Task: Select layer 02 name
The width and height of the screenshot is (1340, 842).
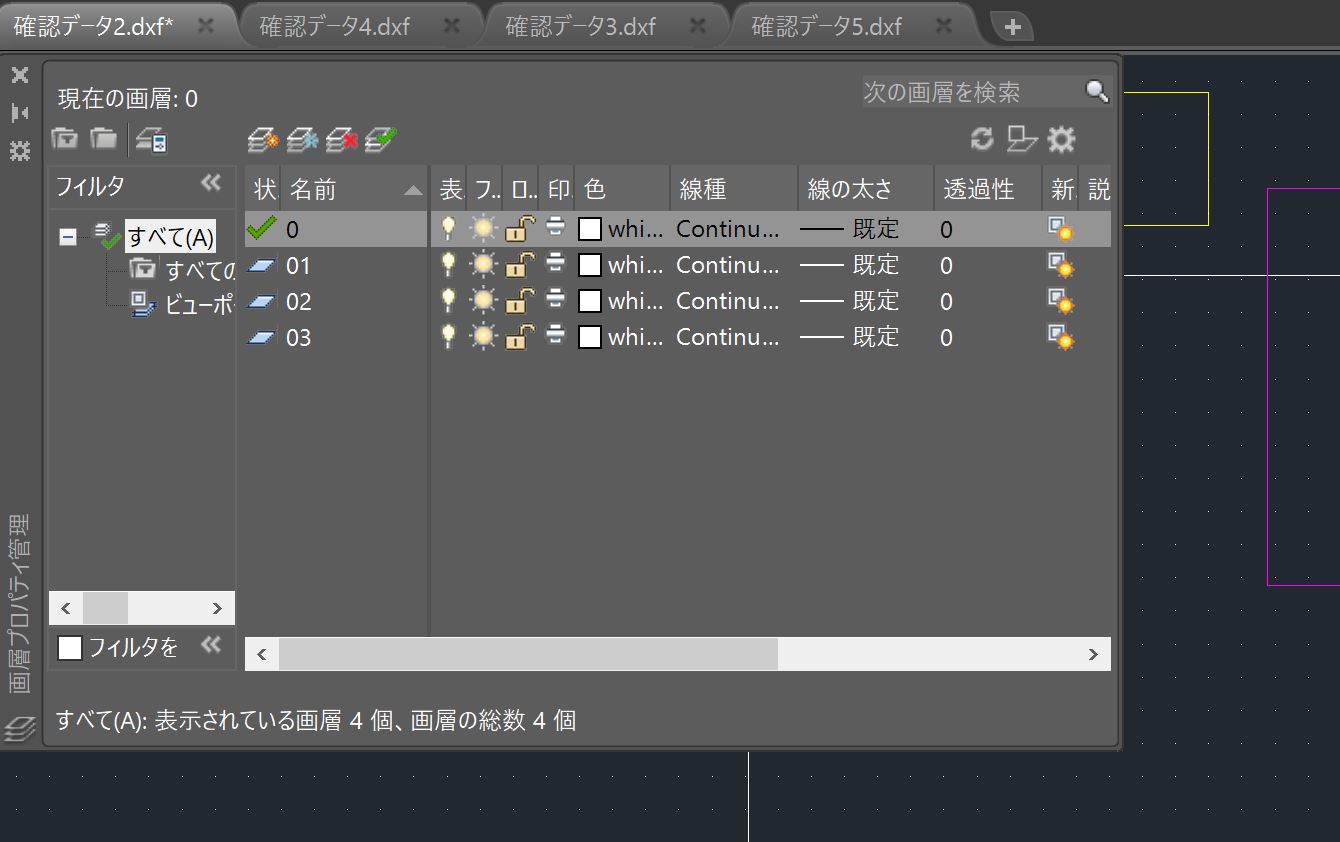Action: [298, 302]
